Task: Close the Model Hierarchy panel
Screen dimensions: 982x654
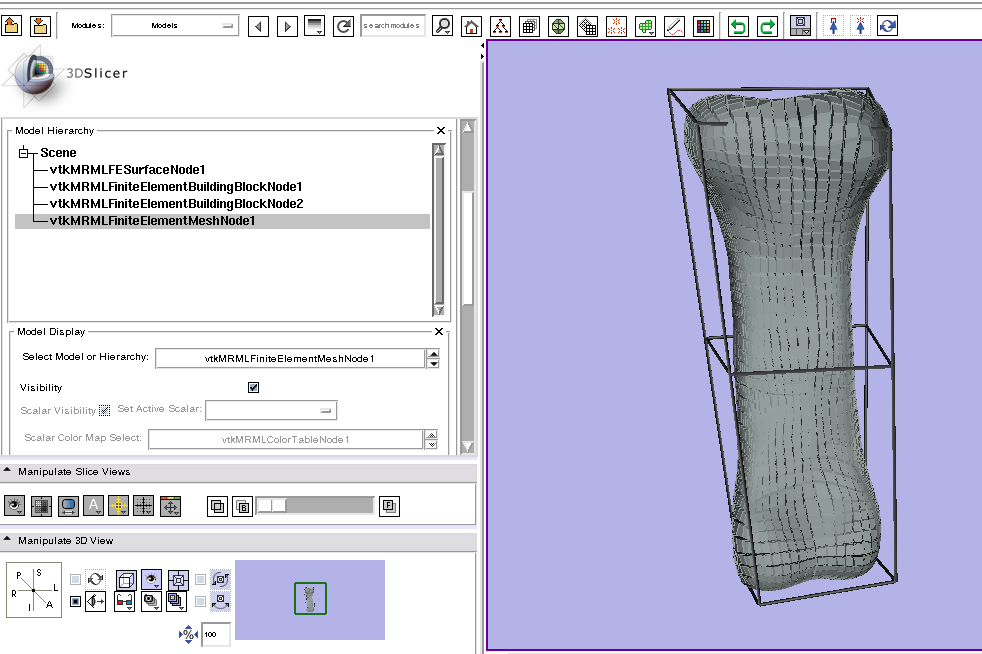Action: pos(441,131)
